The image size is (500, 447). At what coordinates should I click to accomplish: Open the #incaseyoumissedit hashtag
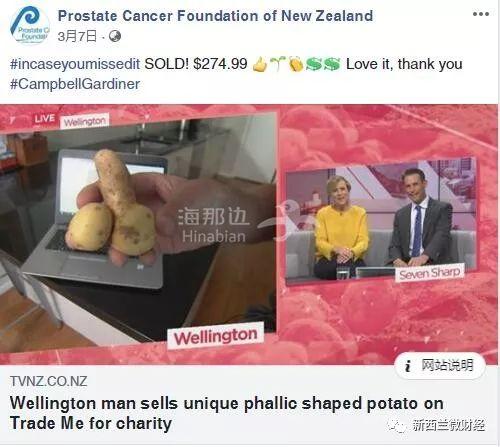[x=75, y=64]
